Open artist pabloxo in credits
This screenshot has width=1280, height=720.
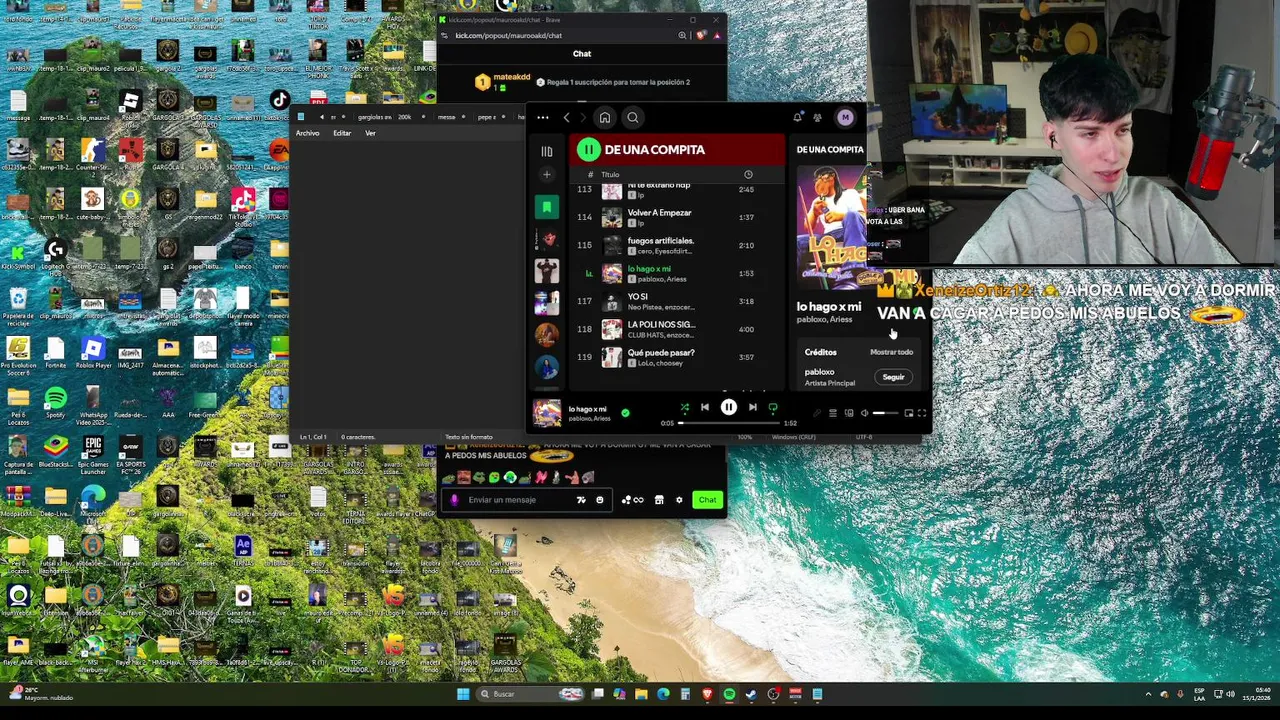point(819,372)
